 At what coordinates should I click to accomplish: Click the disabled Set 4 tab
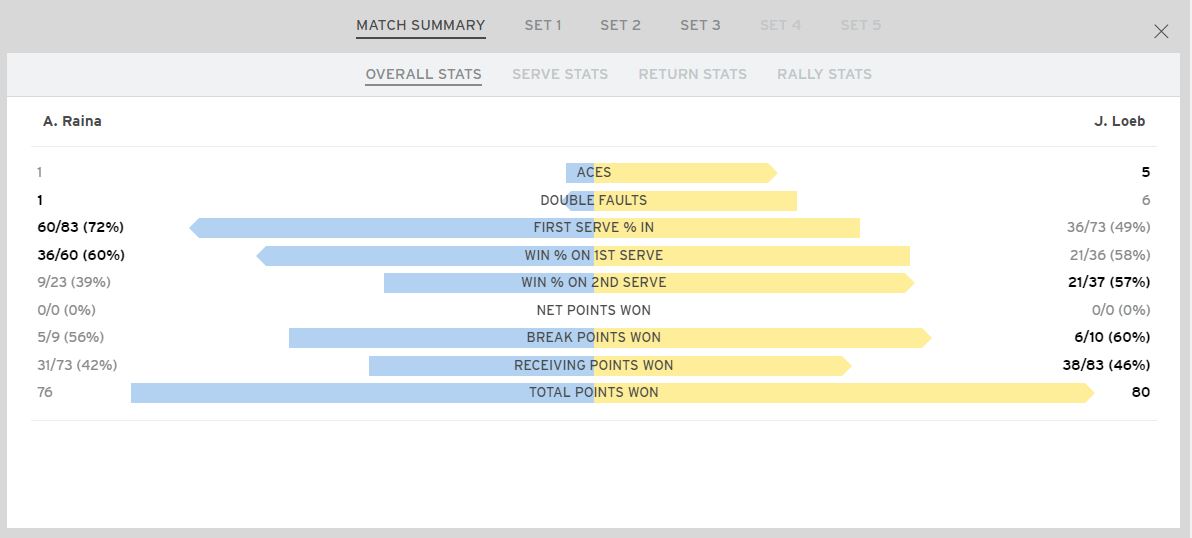[780, 25]
